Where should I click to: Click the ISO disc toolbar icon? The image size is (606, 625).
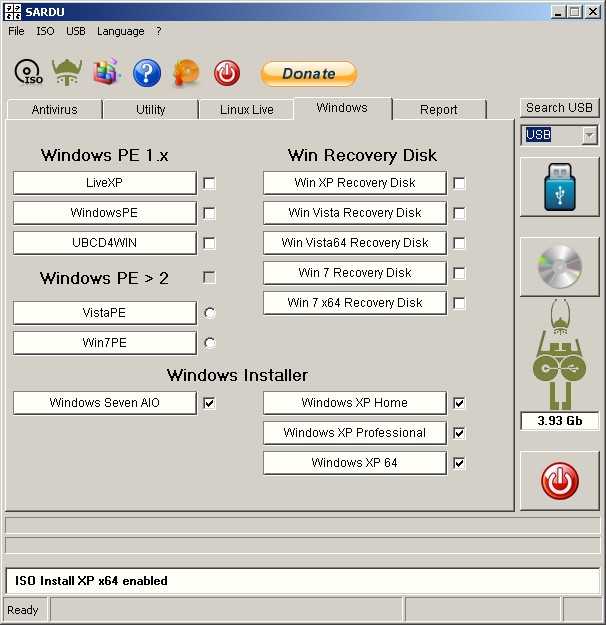coord(28,72)
